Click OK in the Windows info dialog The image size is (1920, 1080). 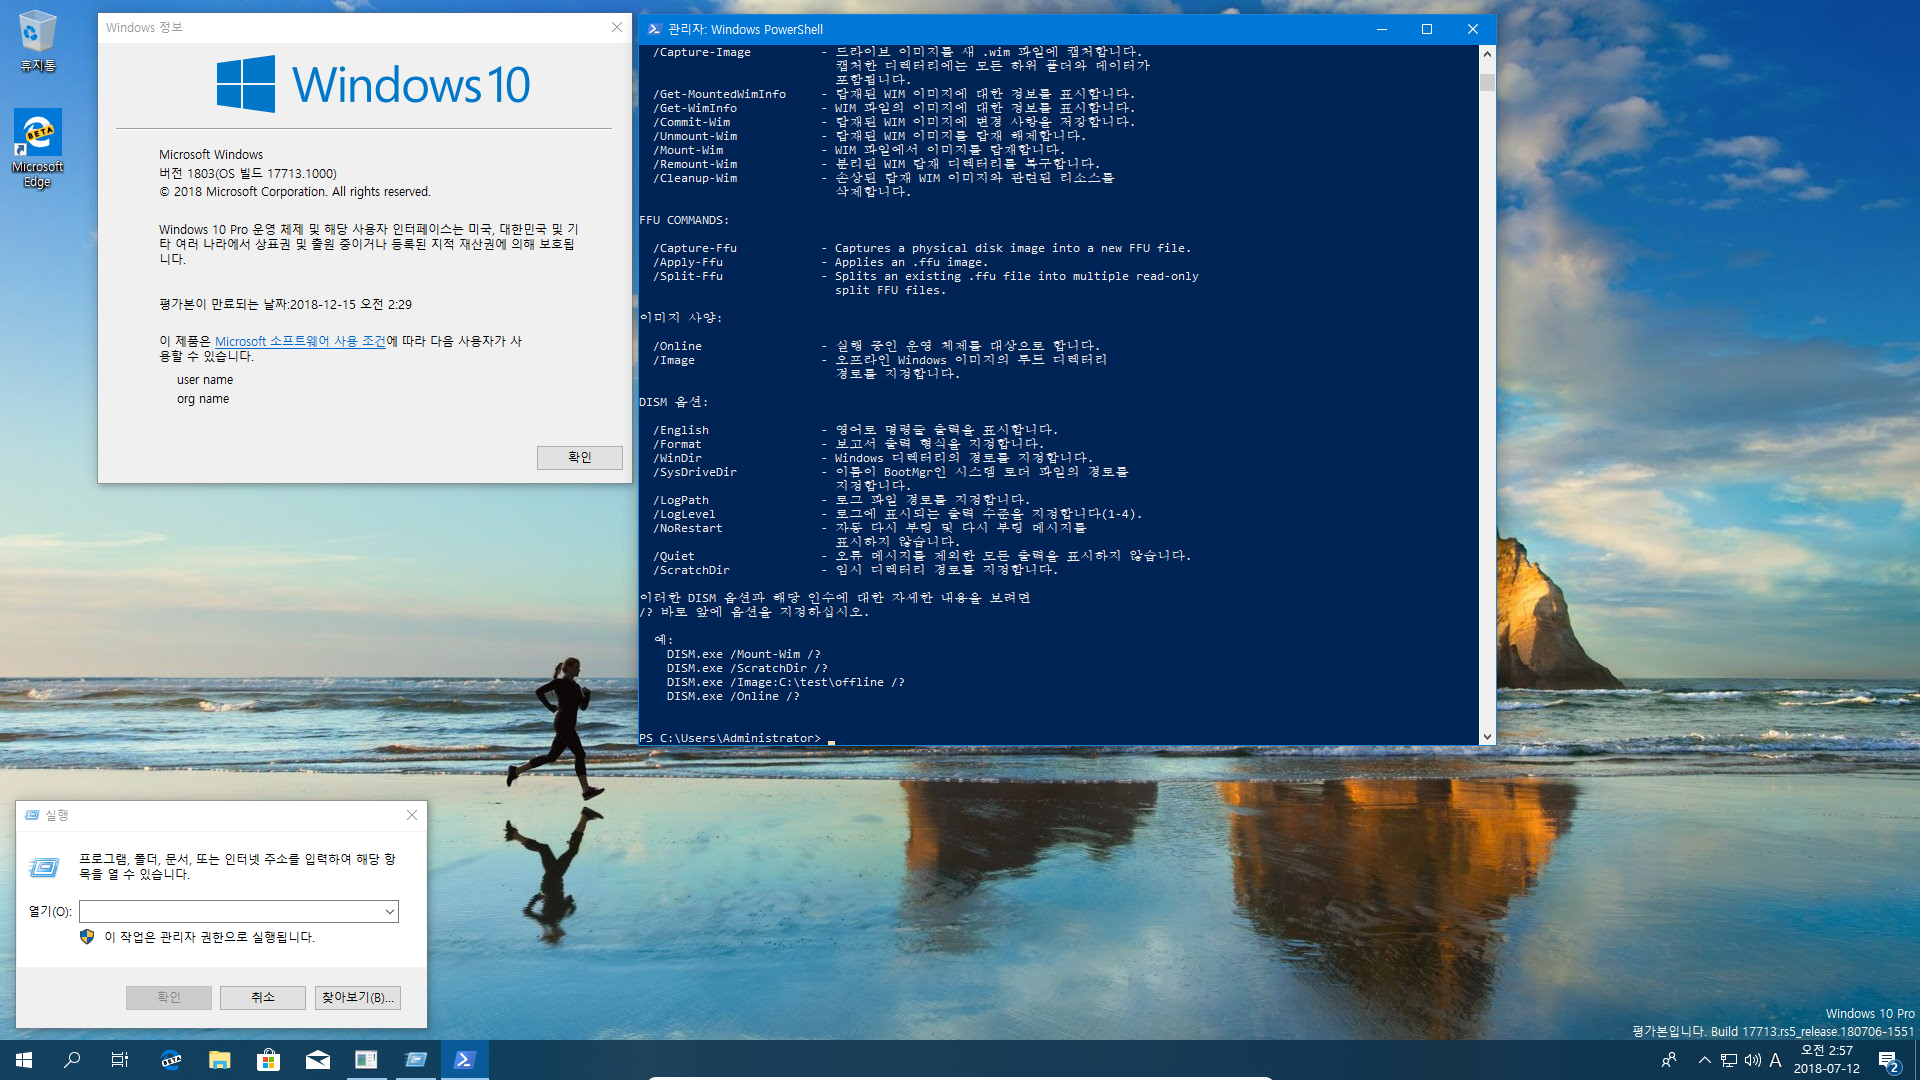(x=579, y=457)
